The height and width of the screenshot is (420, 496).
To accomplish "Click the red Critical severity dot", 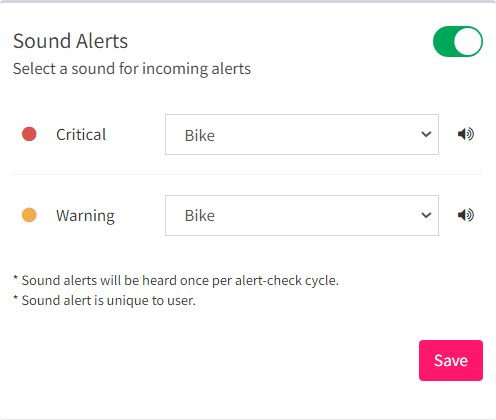I will pyautogui.click(x=29, y=134).
